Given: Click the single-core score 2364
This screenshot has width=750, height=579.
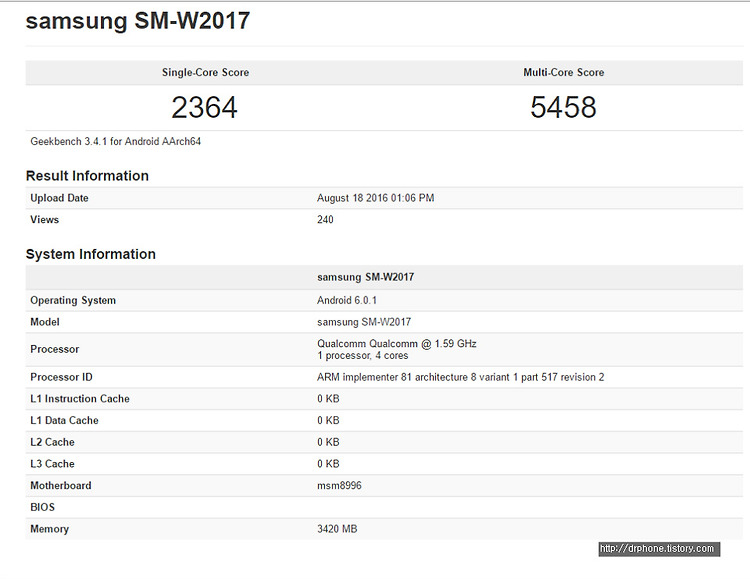Looking at the screenshot, I should 204,107.
